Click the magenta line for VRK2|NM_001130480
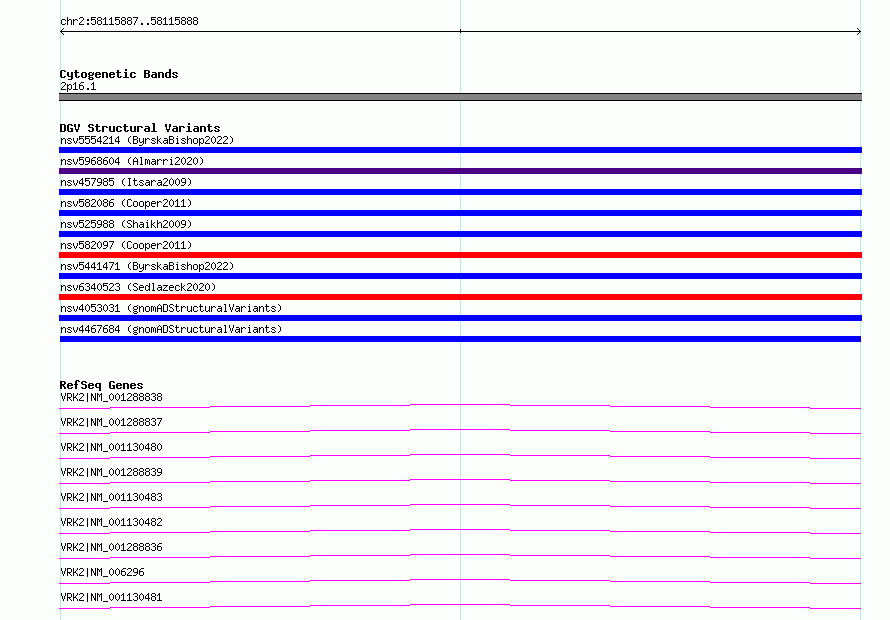 tap(460, 456)
